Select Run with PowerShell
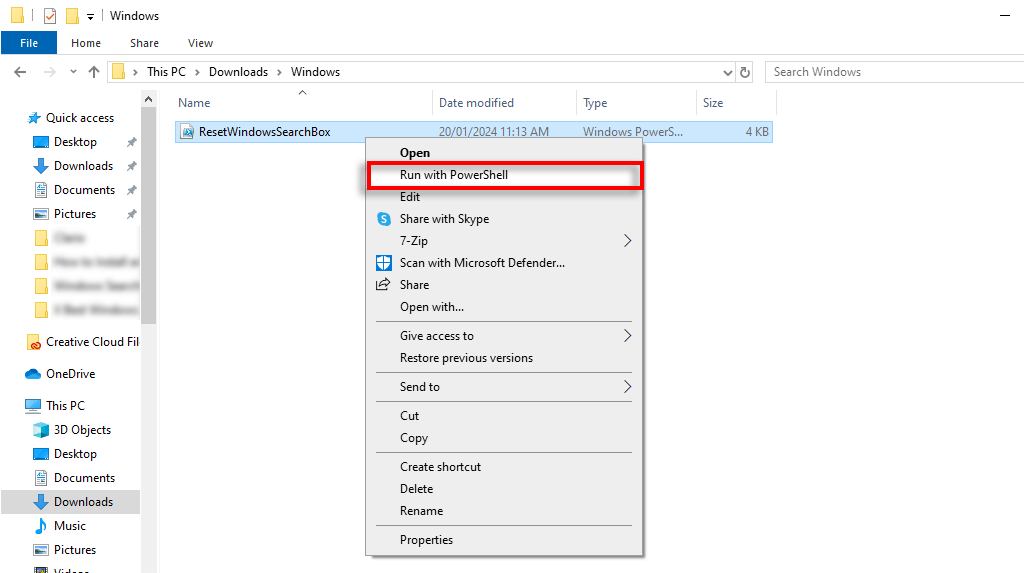The height and width of the screenshot is (573, 1024). (x=453, y=175)
